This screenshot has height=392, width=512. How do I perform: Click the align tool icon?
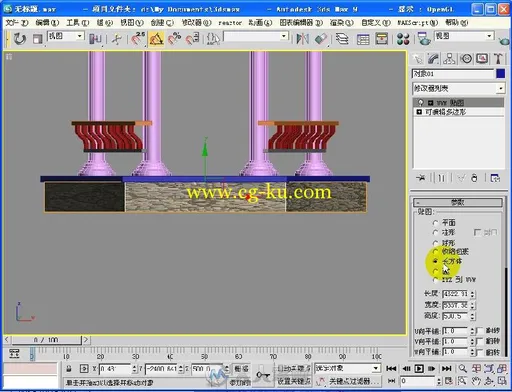tap(321, 39)
